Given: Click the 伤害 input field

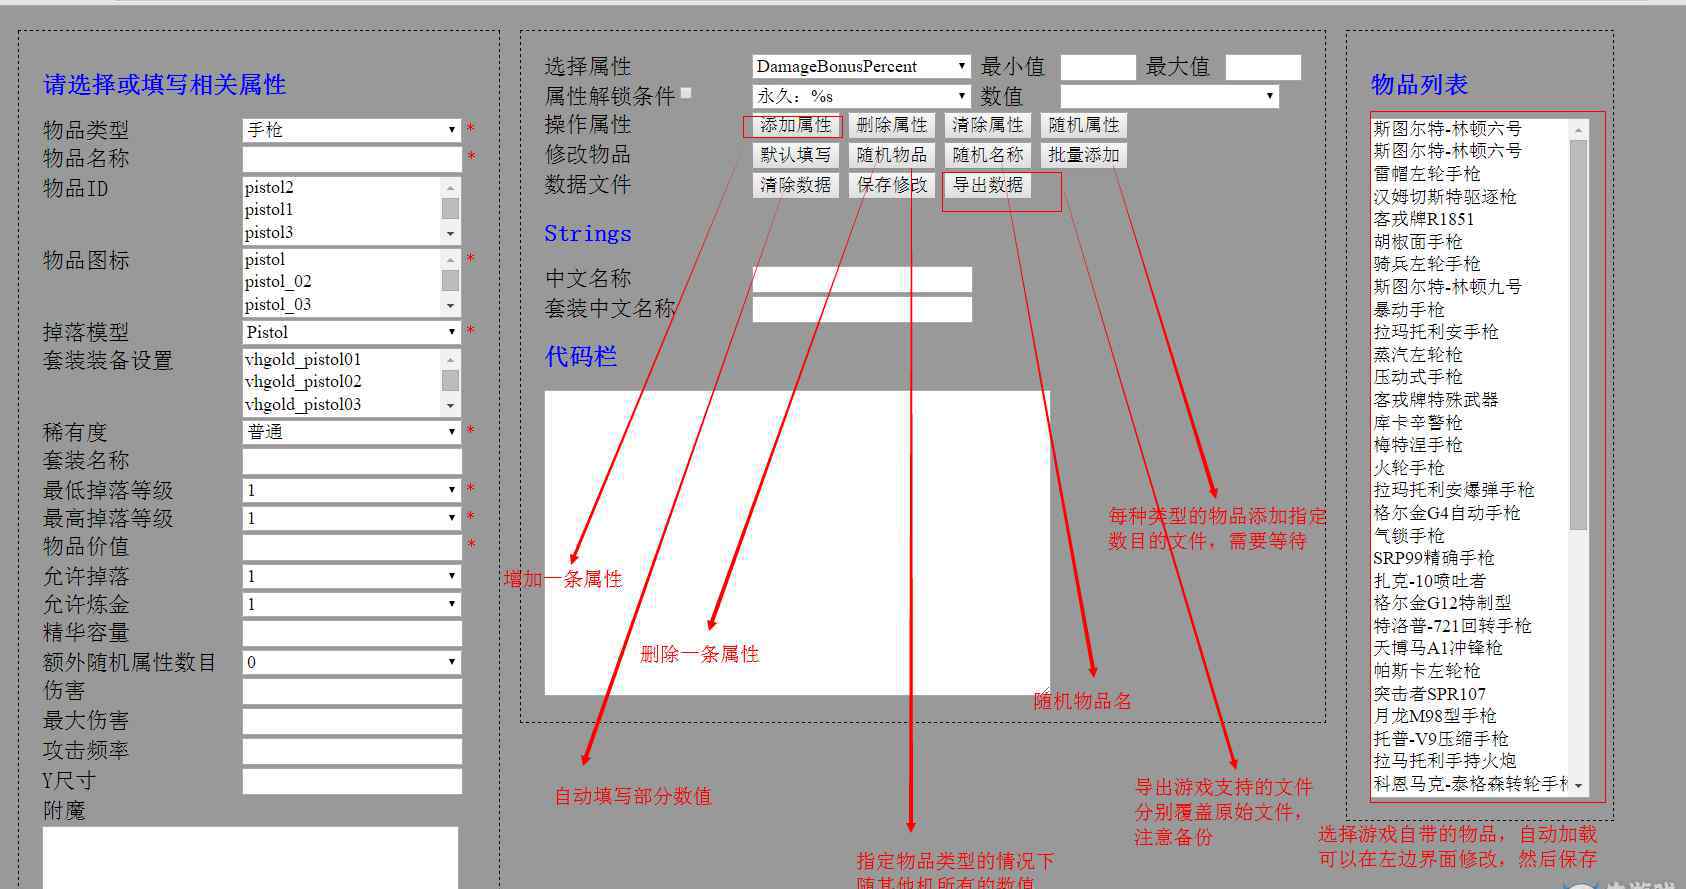Looking at the screenshot, I should [352, 691].
